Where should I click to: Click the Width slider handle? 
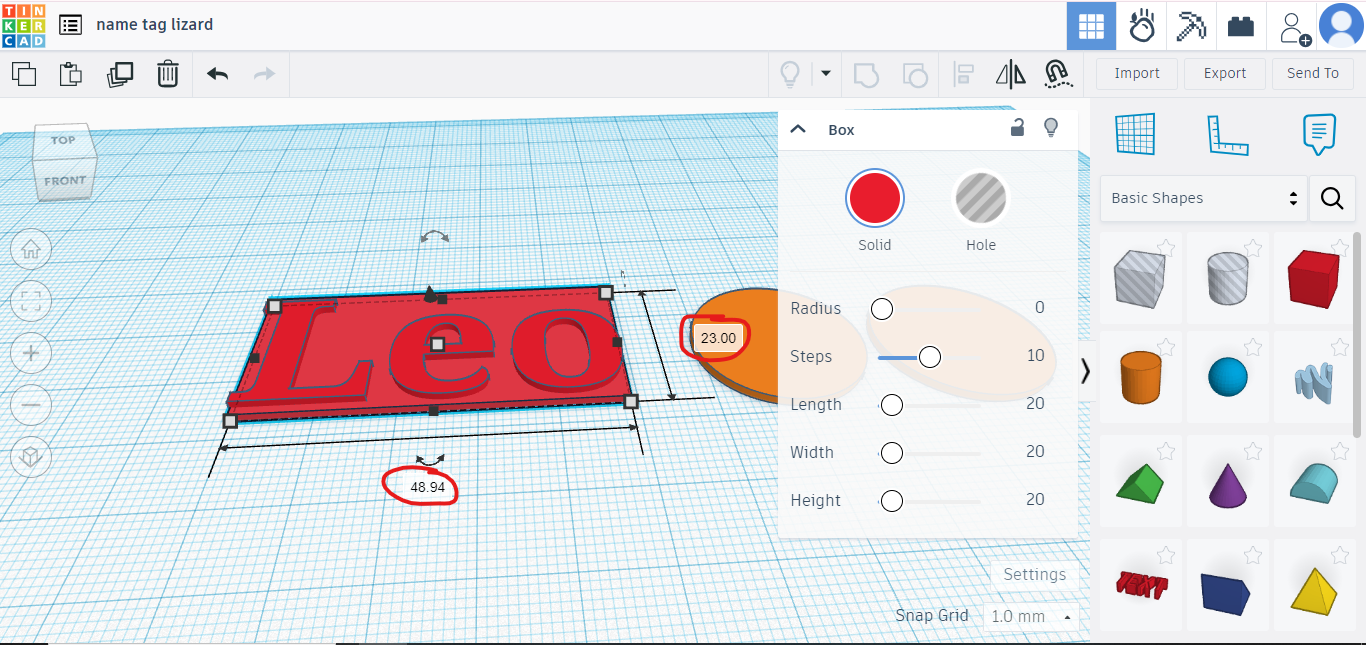pyautogui.click(x=892, y=453)
